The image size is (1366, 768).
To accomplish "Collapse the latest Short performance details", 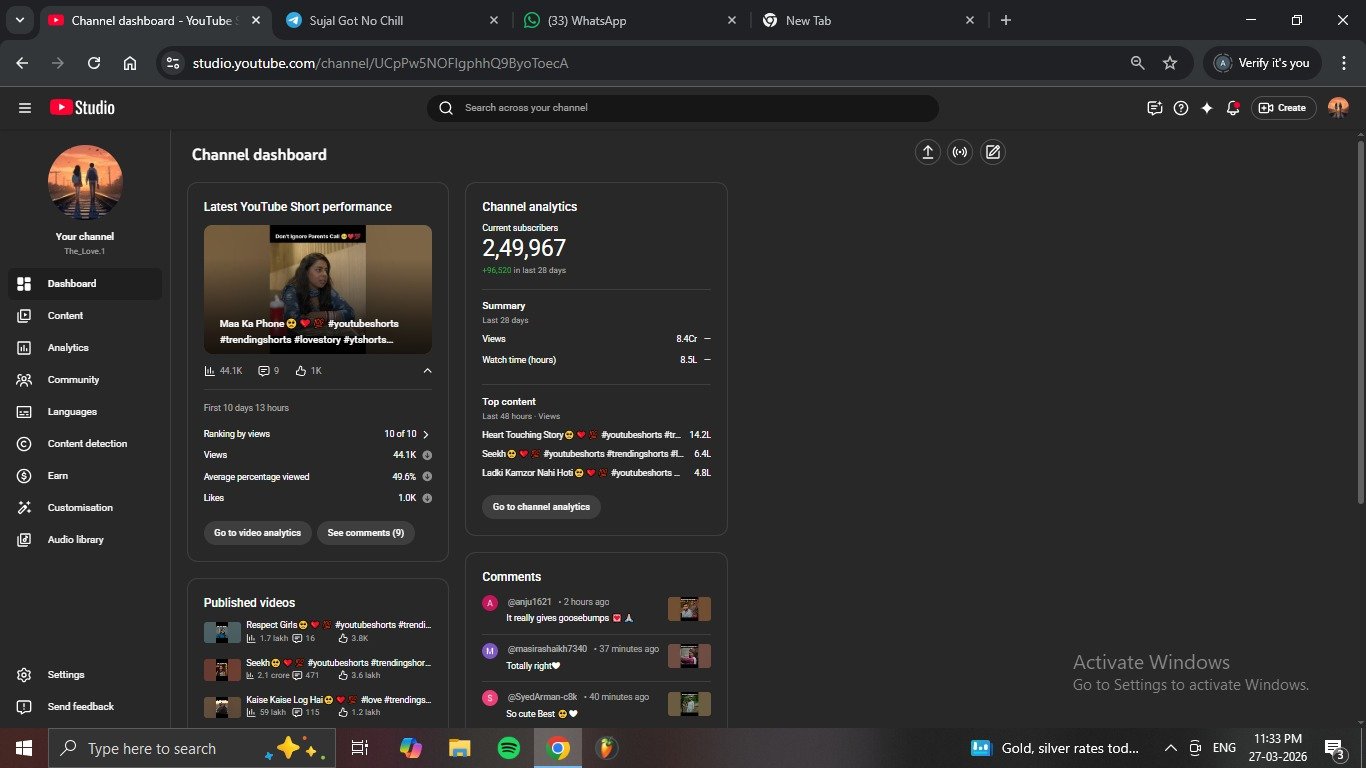I will [x=427, y=371].
